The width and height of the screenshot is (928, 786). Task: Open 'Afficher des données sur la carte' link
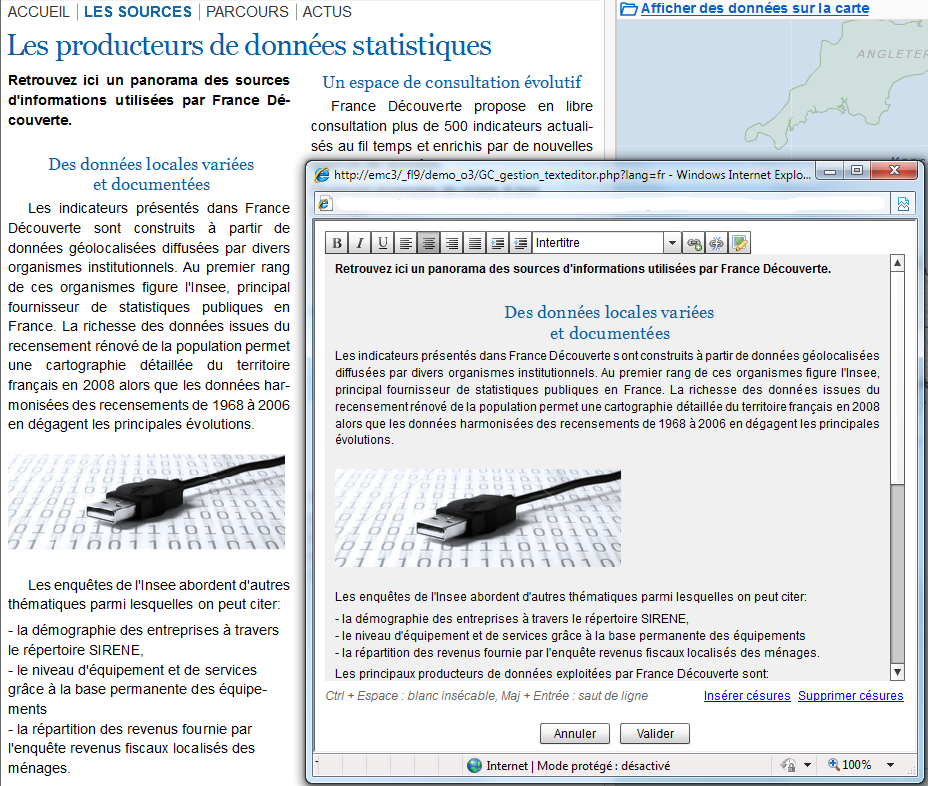click(755, 8)
